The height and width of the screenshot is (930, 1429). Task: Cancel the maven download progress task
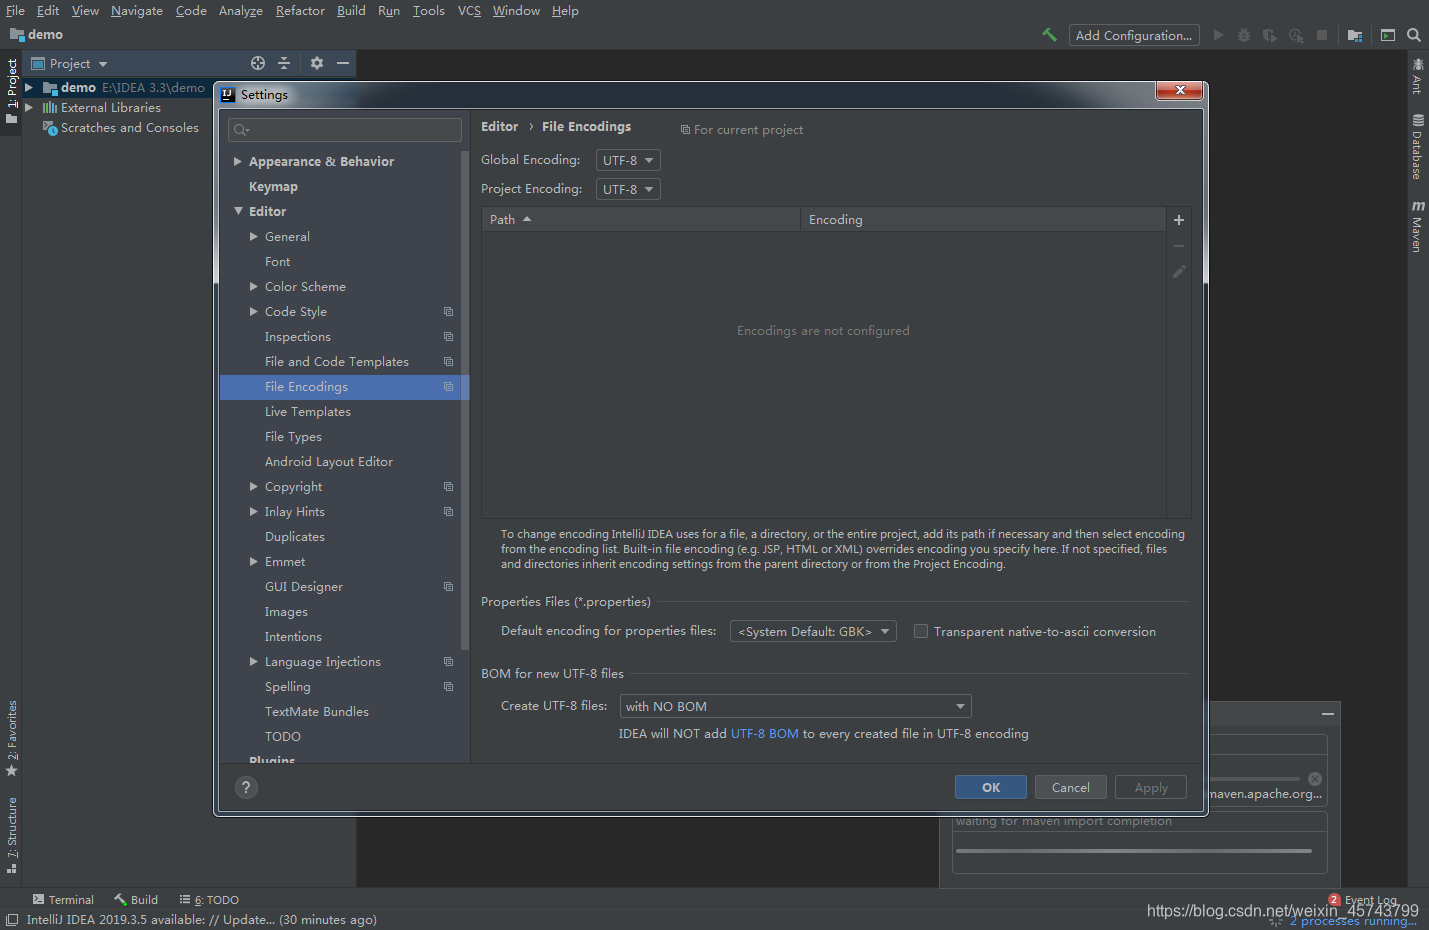click(x=1315, y=779)
